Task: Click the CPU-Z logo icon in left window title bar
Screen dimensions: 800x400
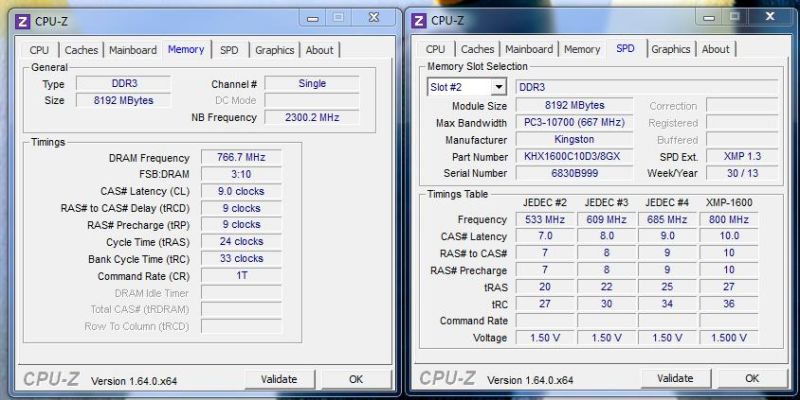Action: [x=22, y=21]
